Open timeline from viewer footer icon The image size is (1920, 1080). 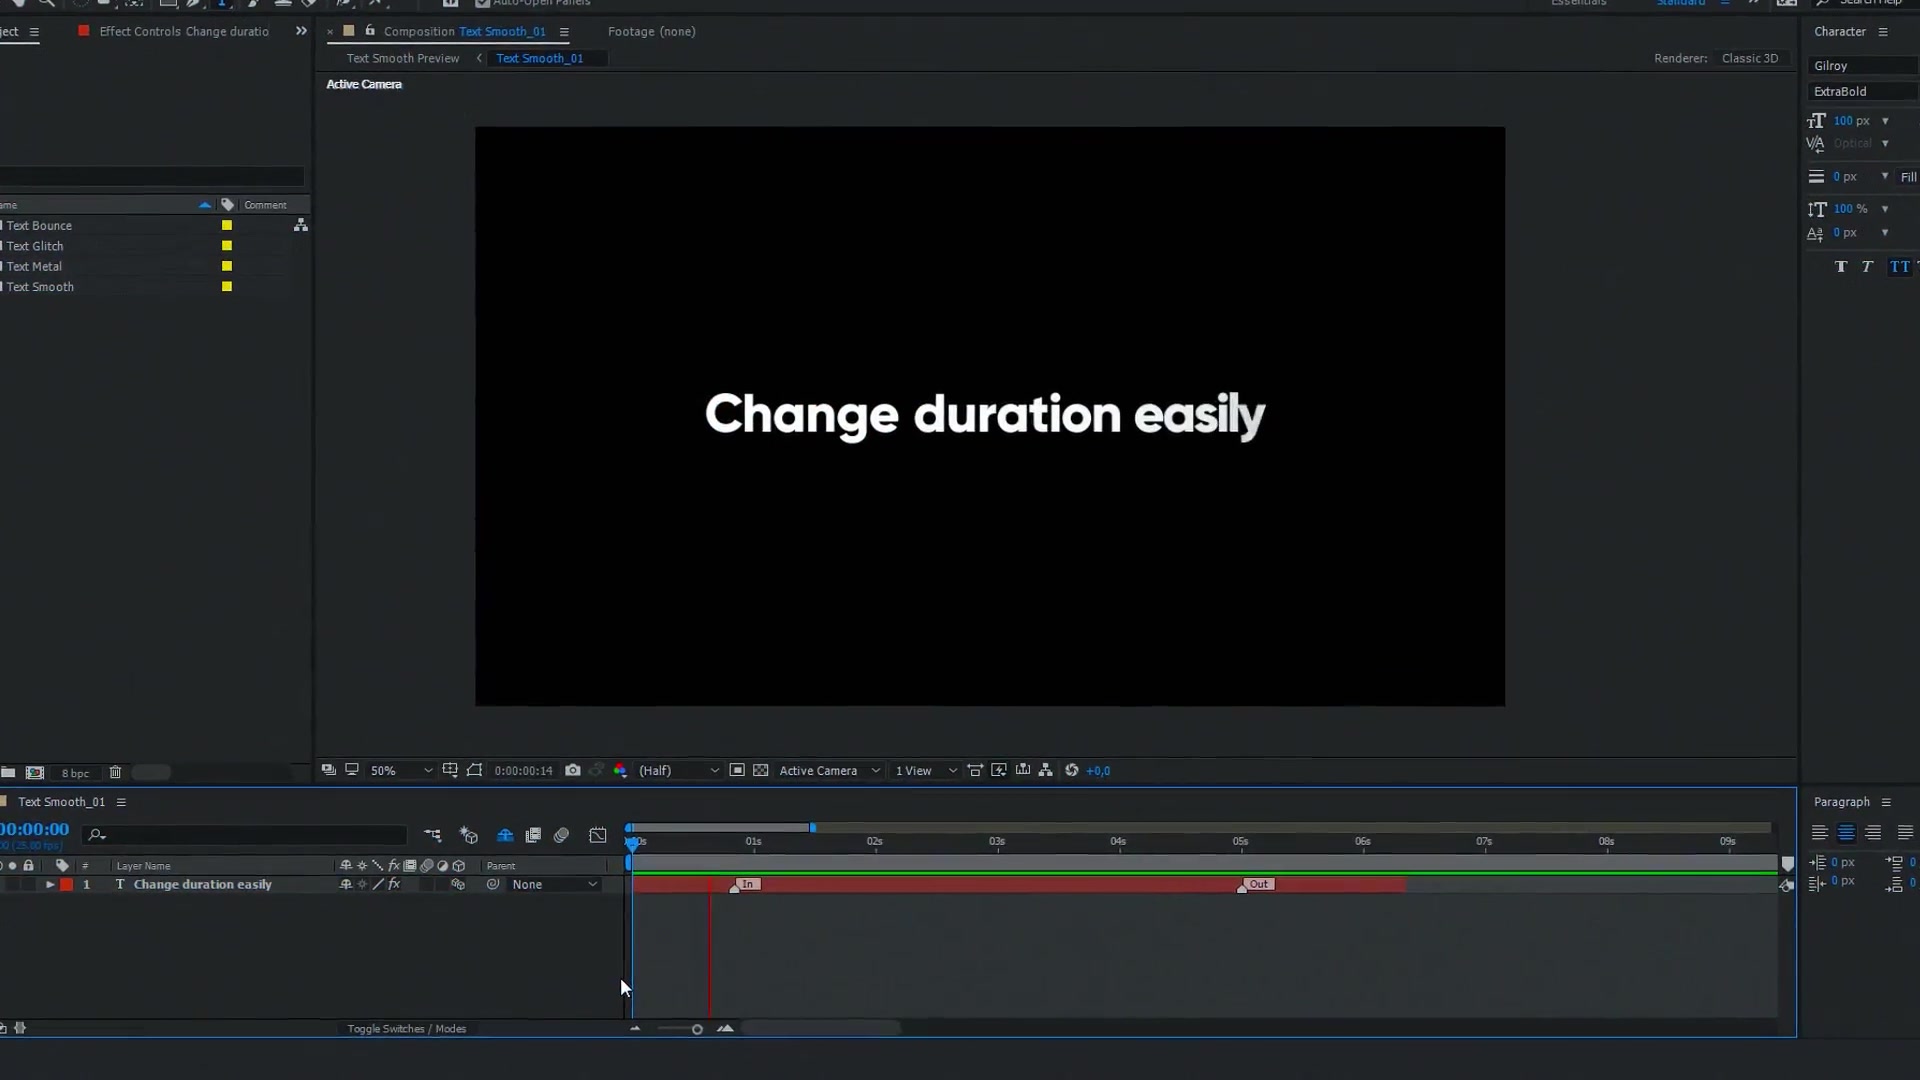pos(1022,770)
